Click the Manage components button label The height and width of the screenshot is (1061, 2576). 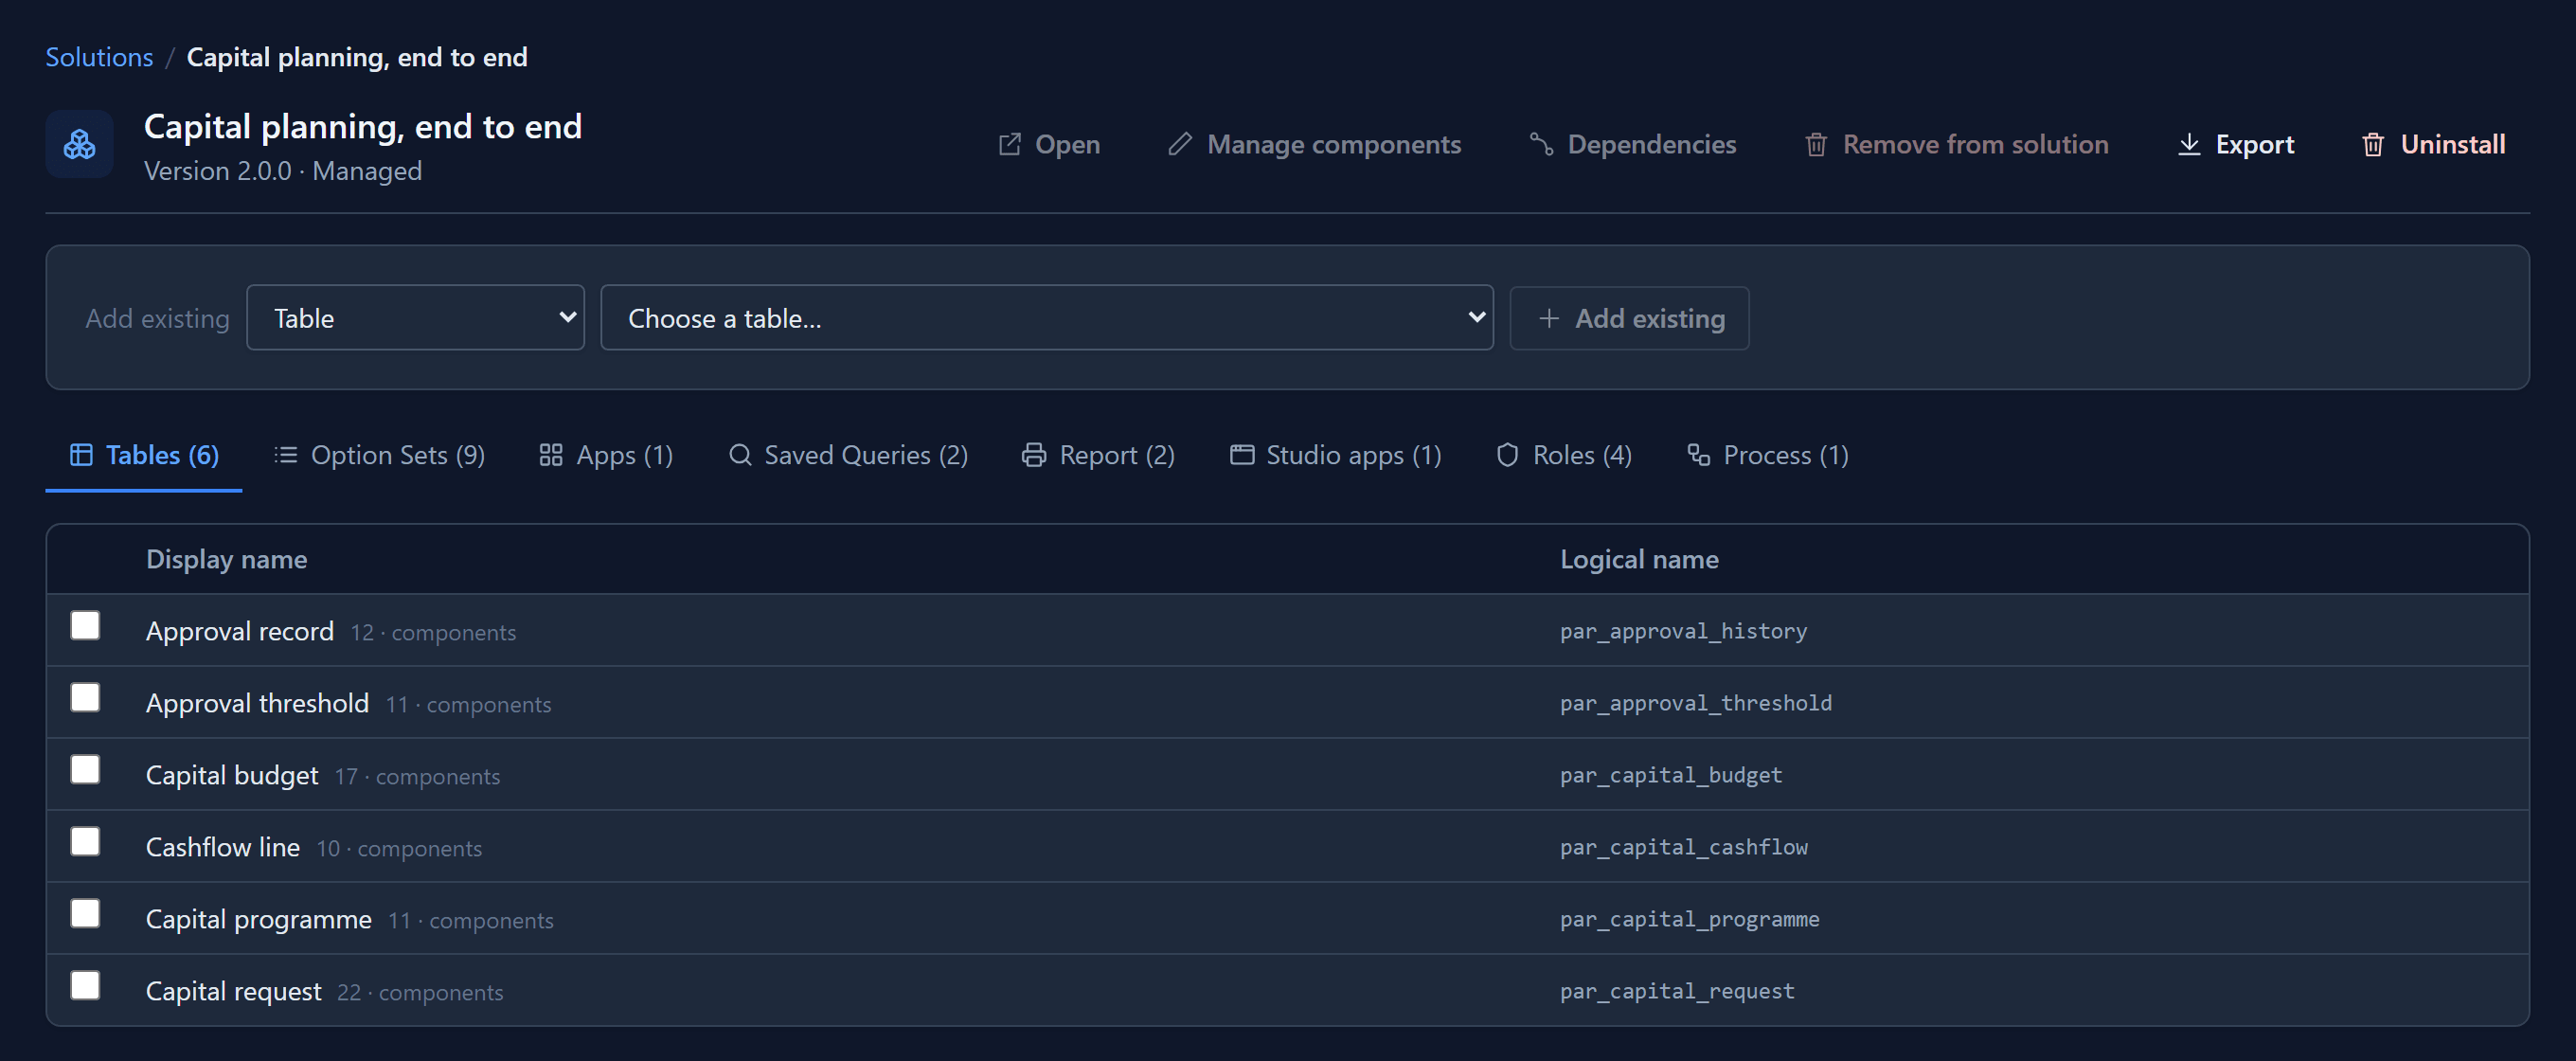click(1333, 145)
